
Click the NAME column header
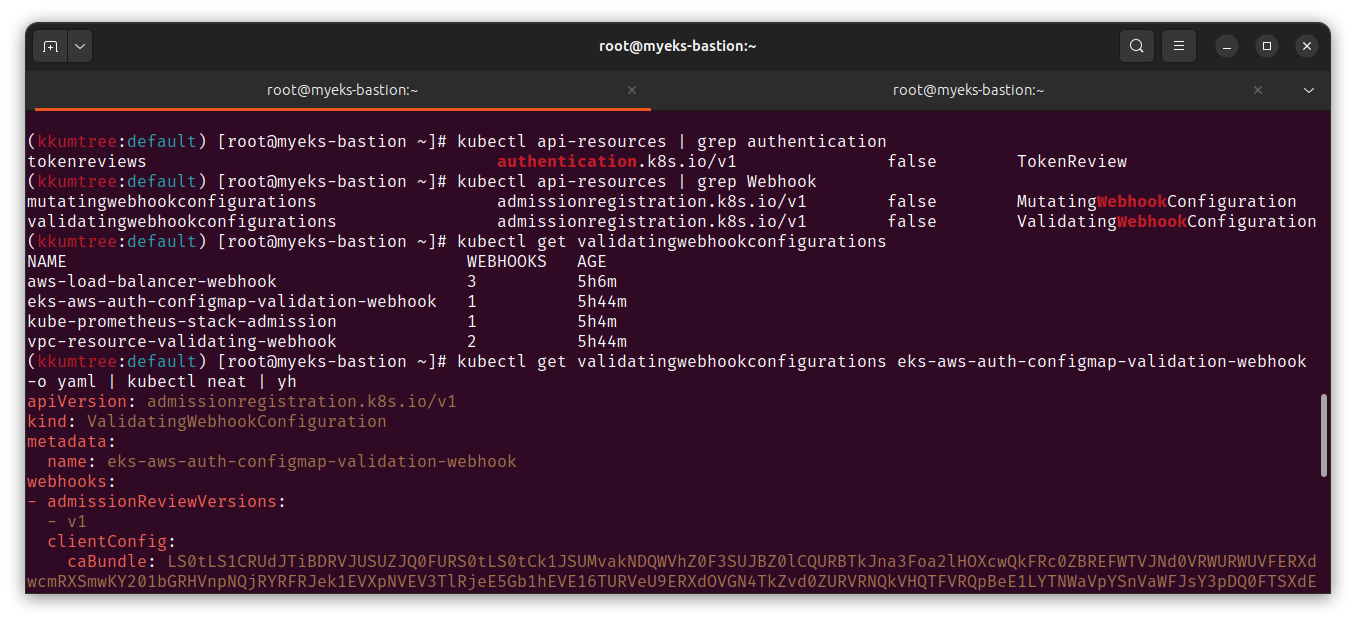coord(47,262)
